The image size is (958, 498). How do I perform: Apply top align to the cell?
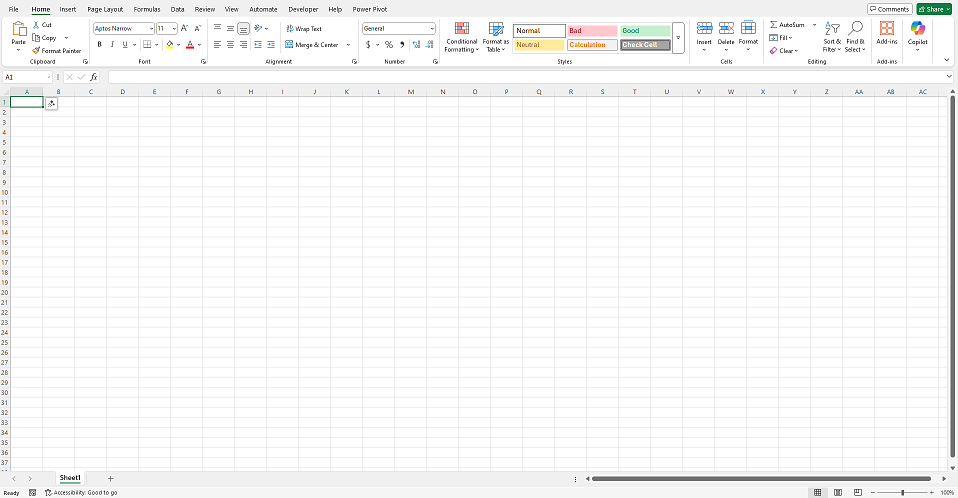click(x=218, y=28)
